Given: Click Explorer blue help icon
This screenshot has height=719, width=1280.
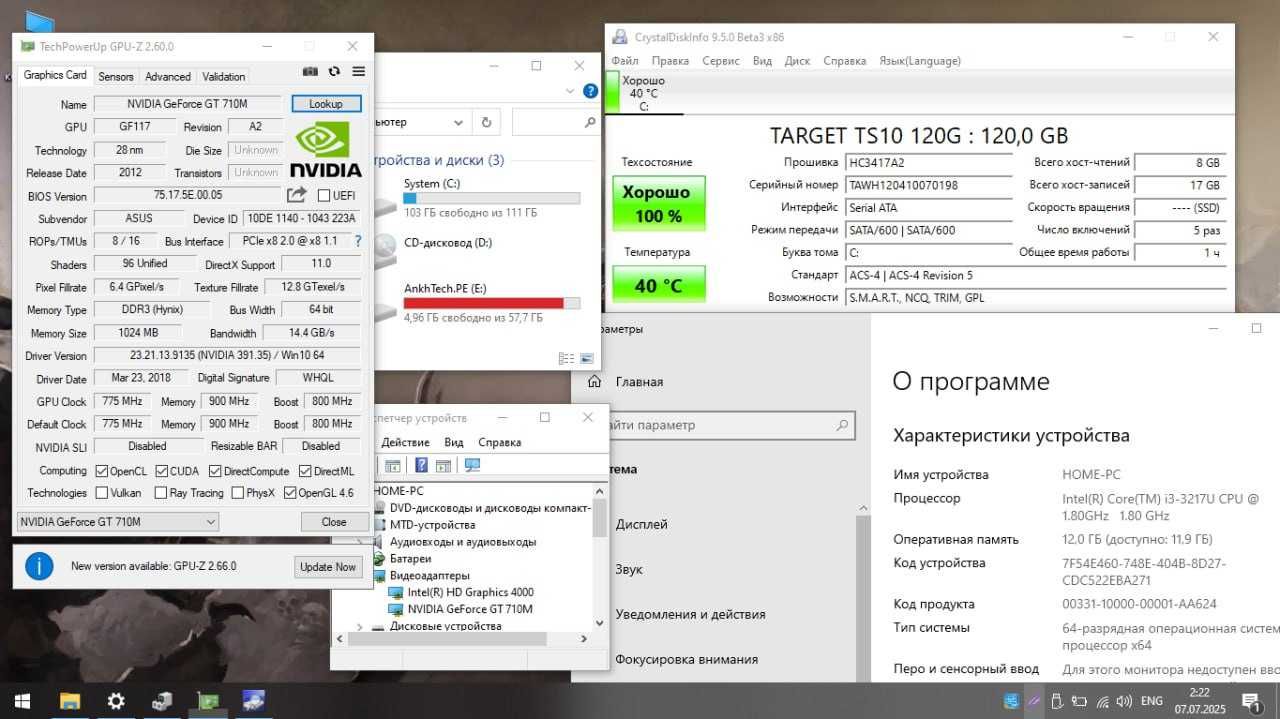Looking at the screenshot, I should (x=591, y=92).
